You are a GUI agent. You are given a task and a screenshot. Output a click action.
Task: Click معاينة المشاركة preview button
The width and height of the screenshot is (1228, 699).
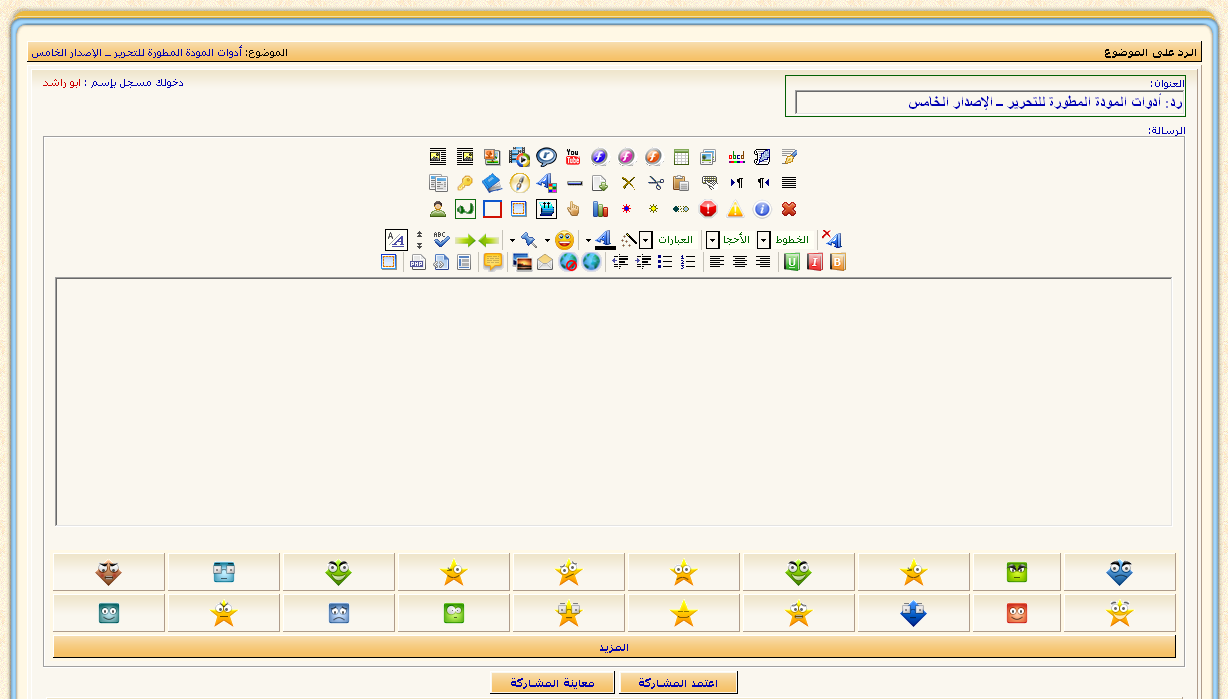point(552,683)
